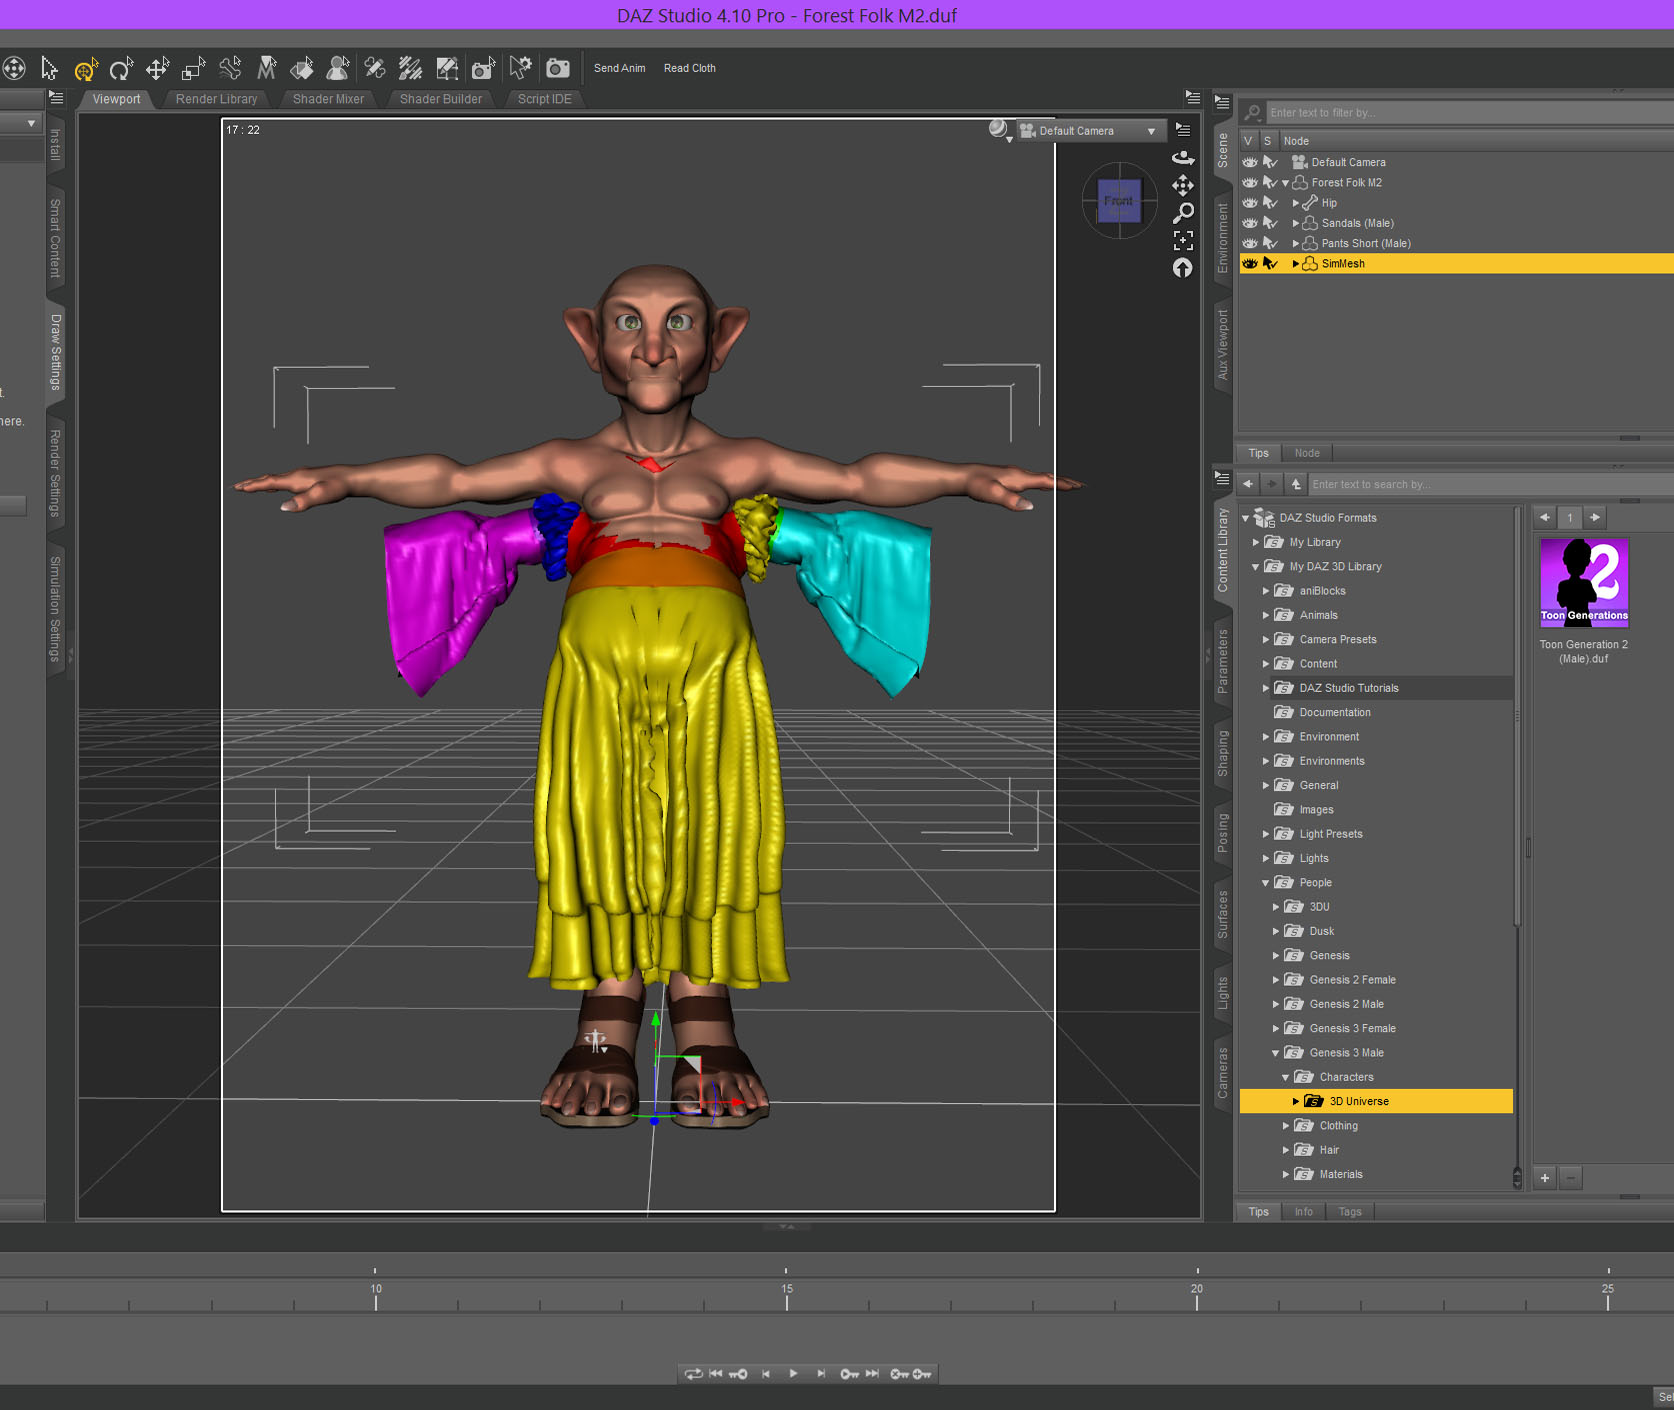Viewport: 1674px width, 1410px height.
Task: Expand the Hip bone node
Action: 1296,203
